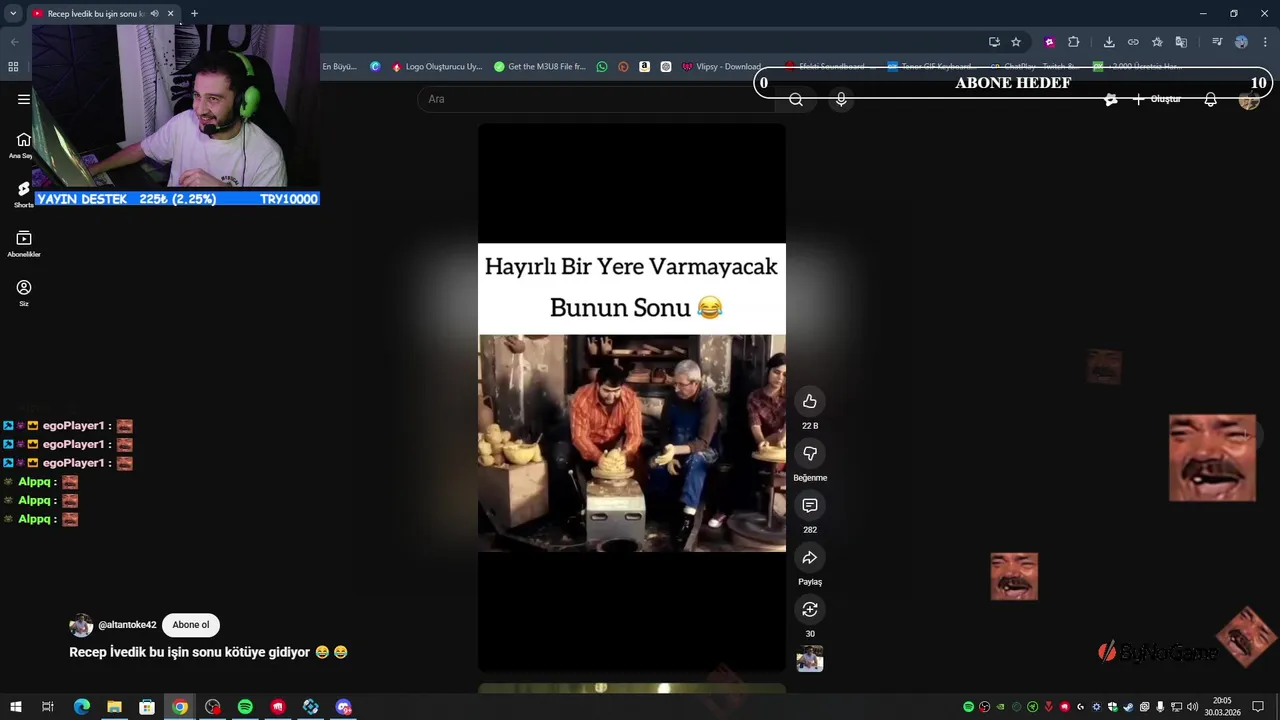Open Discord taskbar icon with 9+ badge
The height and width of the screenshot is (720, 1280).
pos(344,707)
